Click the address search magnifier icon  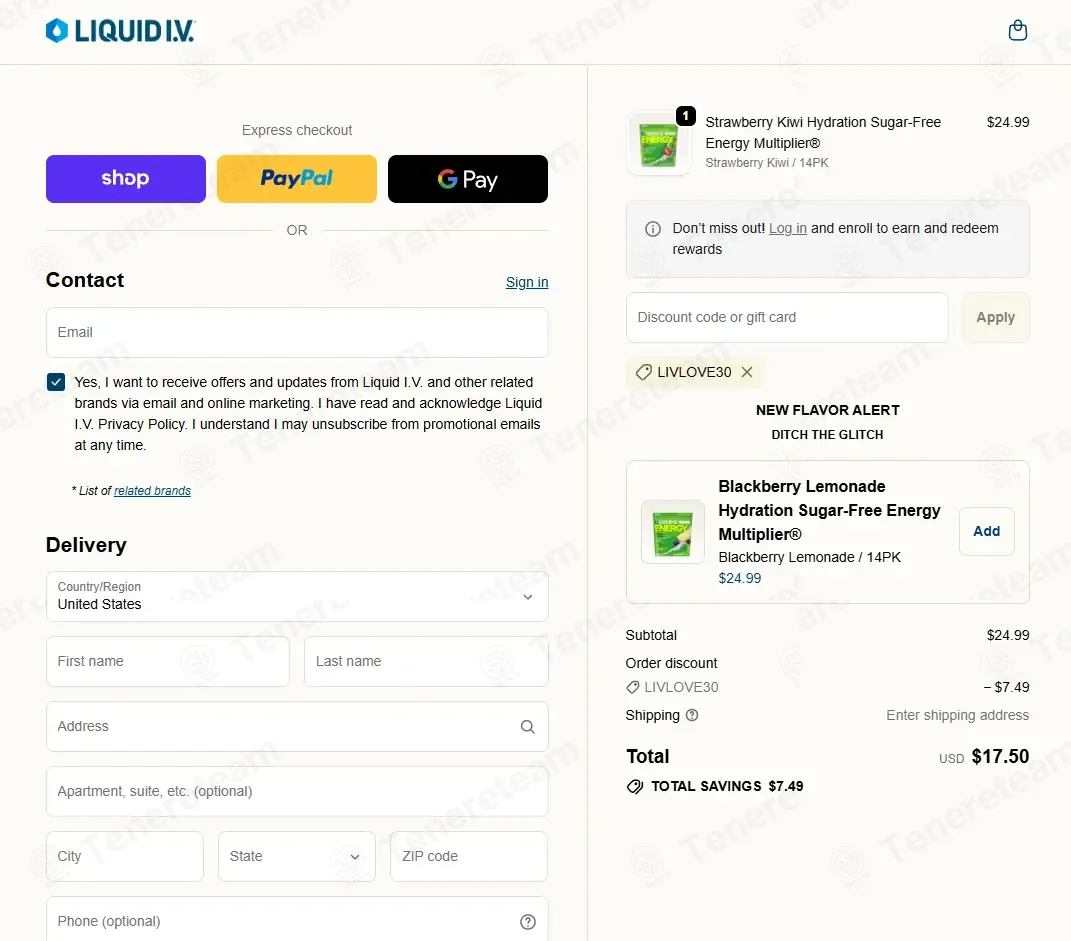pos(527,727)
